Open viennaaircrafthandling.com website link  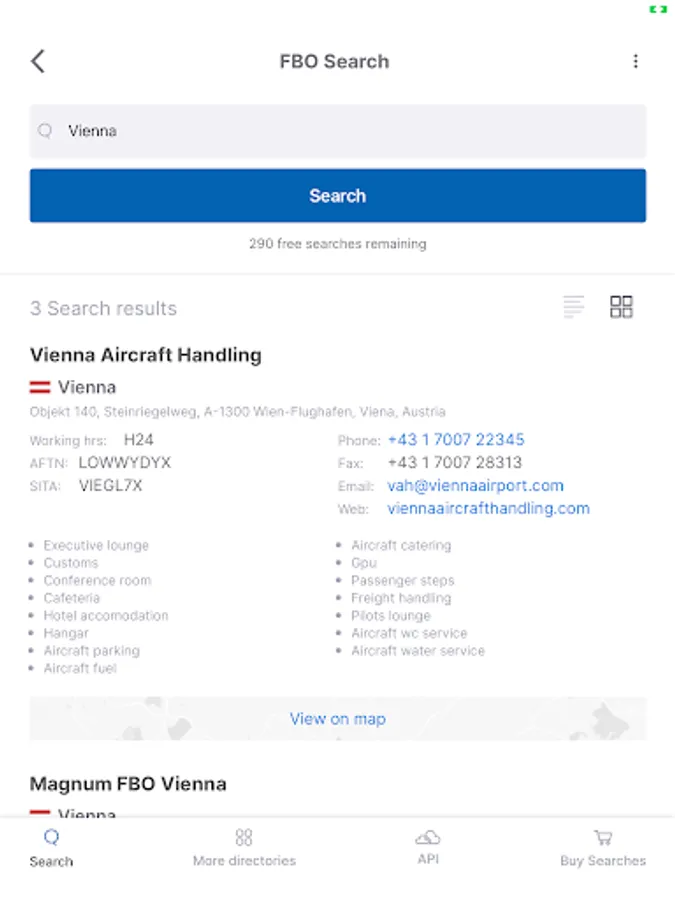coord(488,509)
